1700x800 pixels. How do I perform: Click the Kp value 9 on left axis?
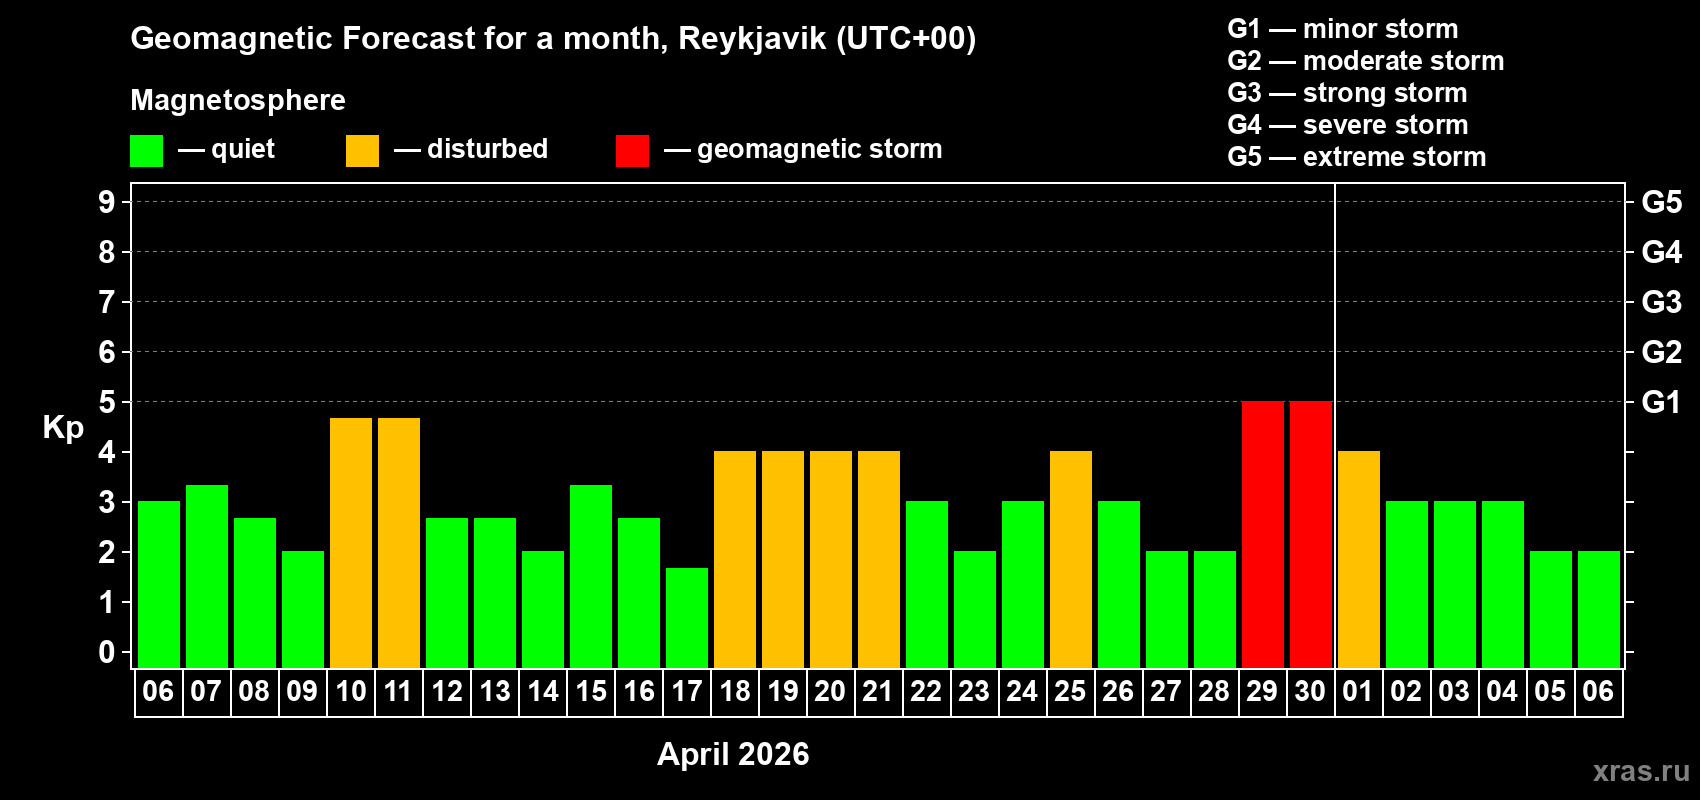pos(107,202)
